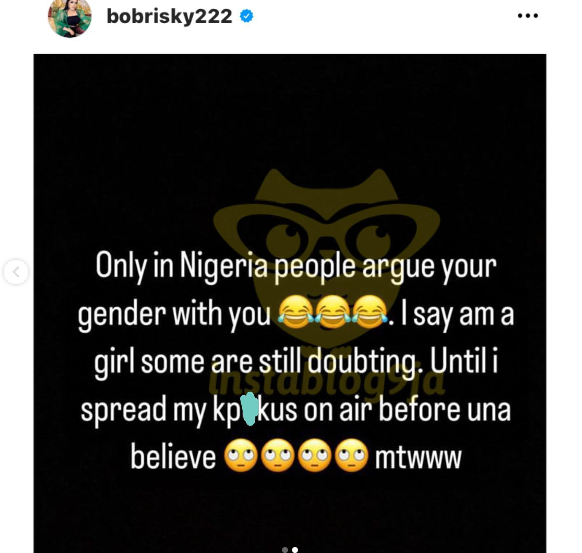
Task: Select the second carousel indicator dot
Action: coord(295,550)
